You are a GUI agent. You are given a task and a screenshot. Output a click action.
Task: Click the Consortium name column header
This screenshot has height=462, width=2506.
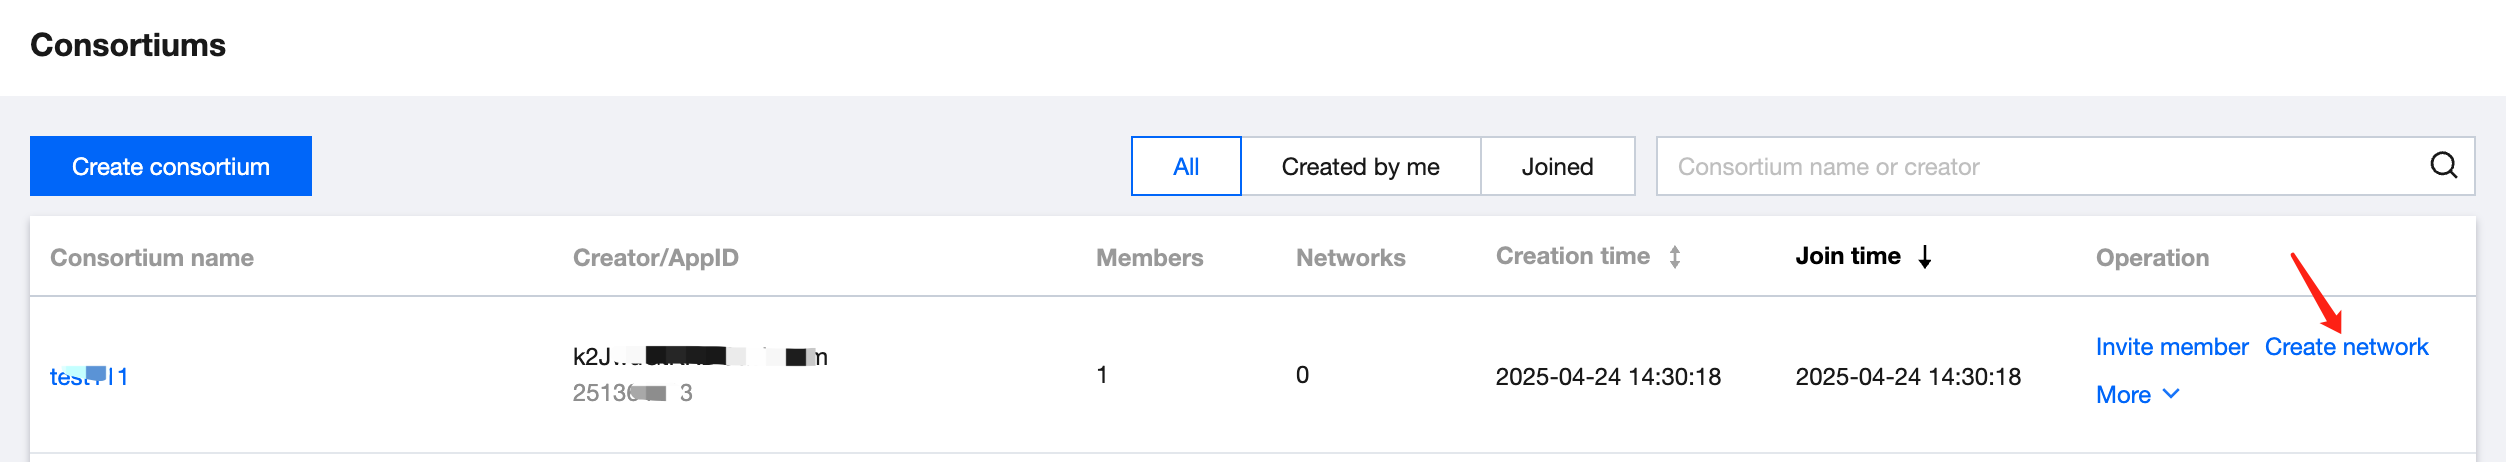click(x=152, y=258)
